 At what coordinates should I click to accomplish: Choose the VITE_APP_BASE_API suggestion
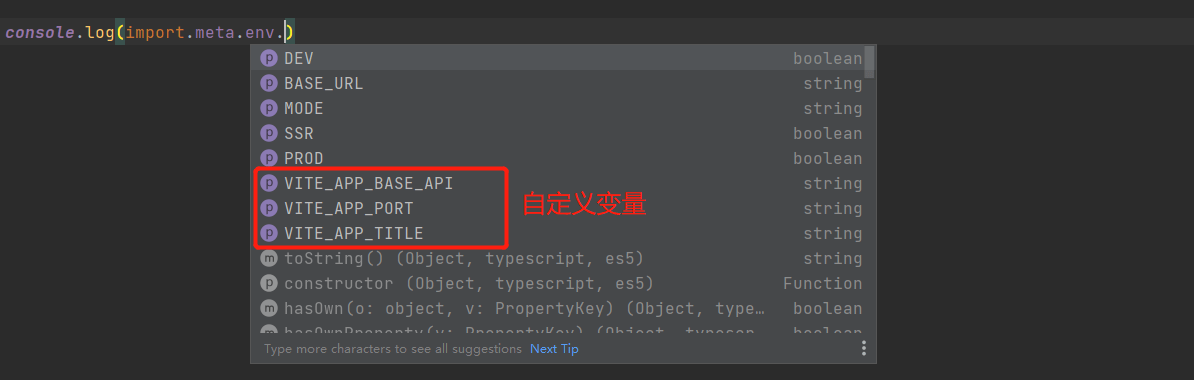(562, 184)
